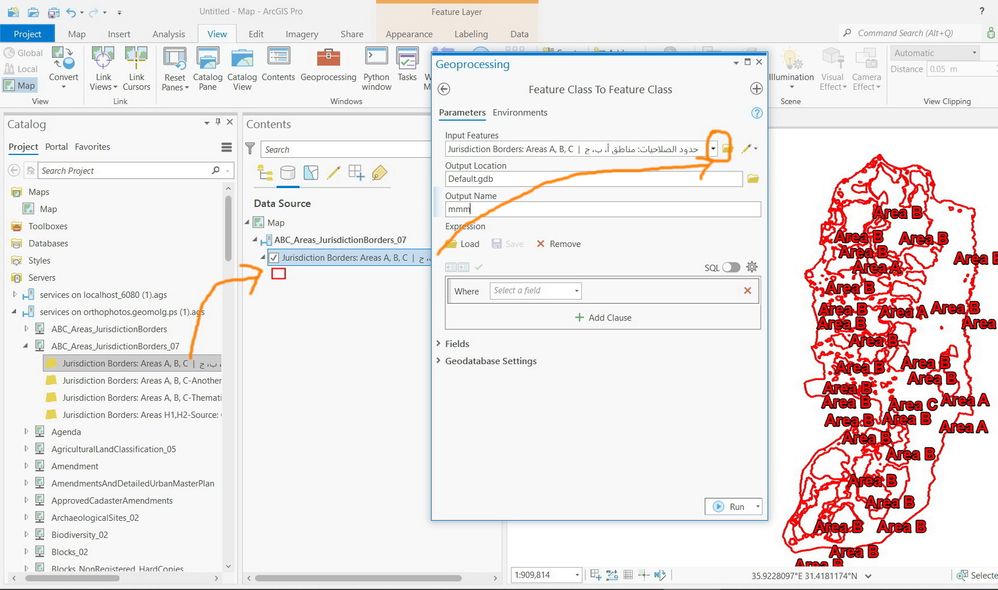This screenshot has width=998, height=590.
Task: Open the Favorites tab in Catalog
Action: click(92, 147)
